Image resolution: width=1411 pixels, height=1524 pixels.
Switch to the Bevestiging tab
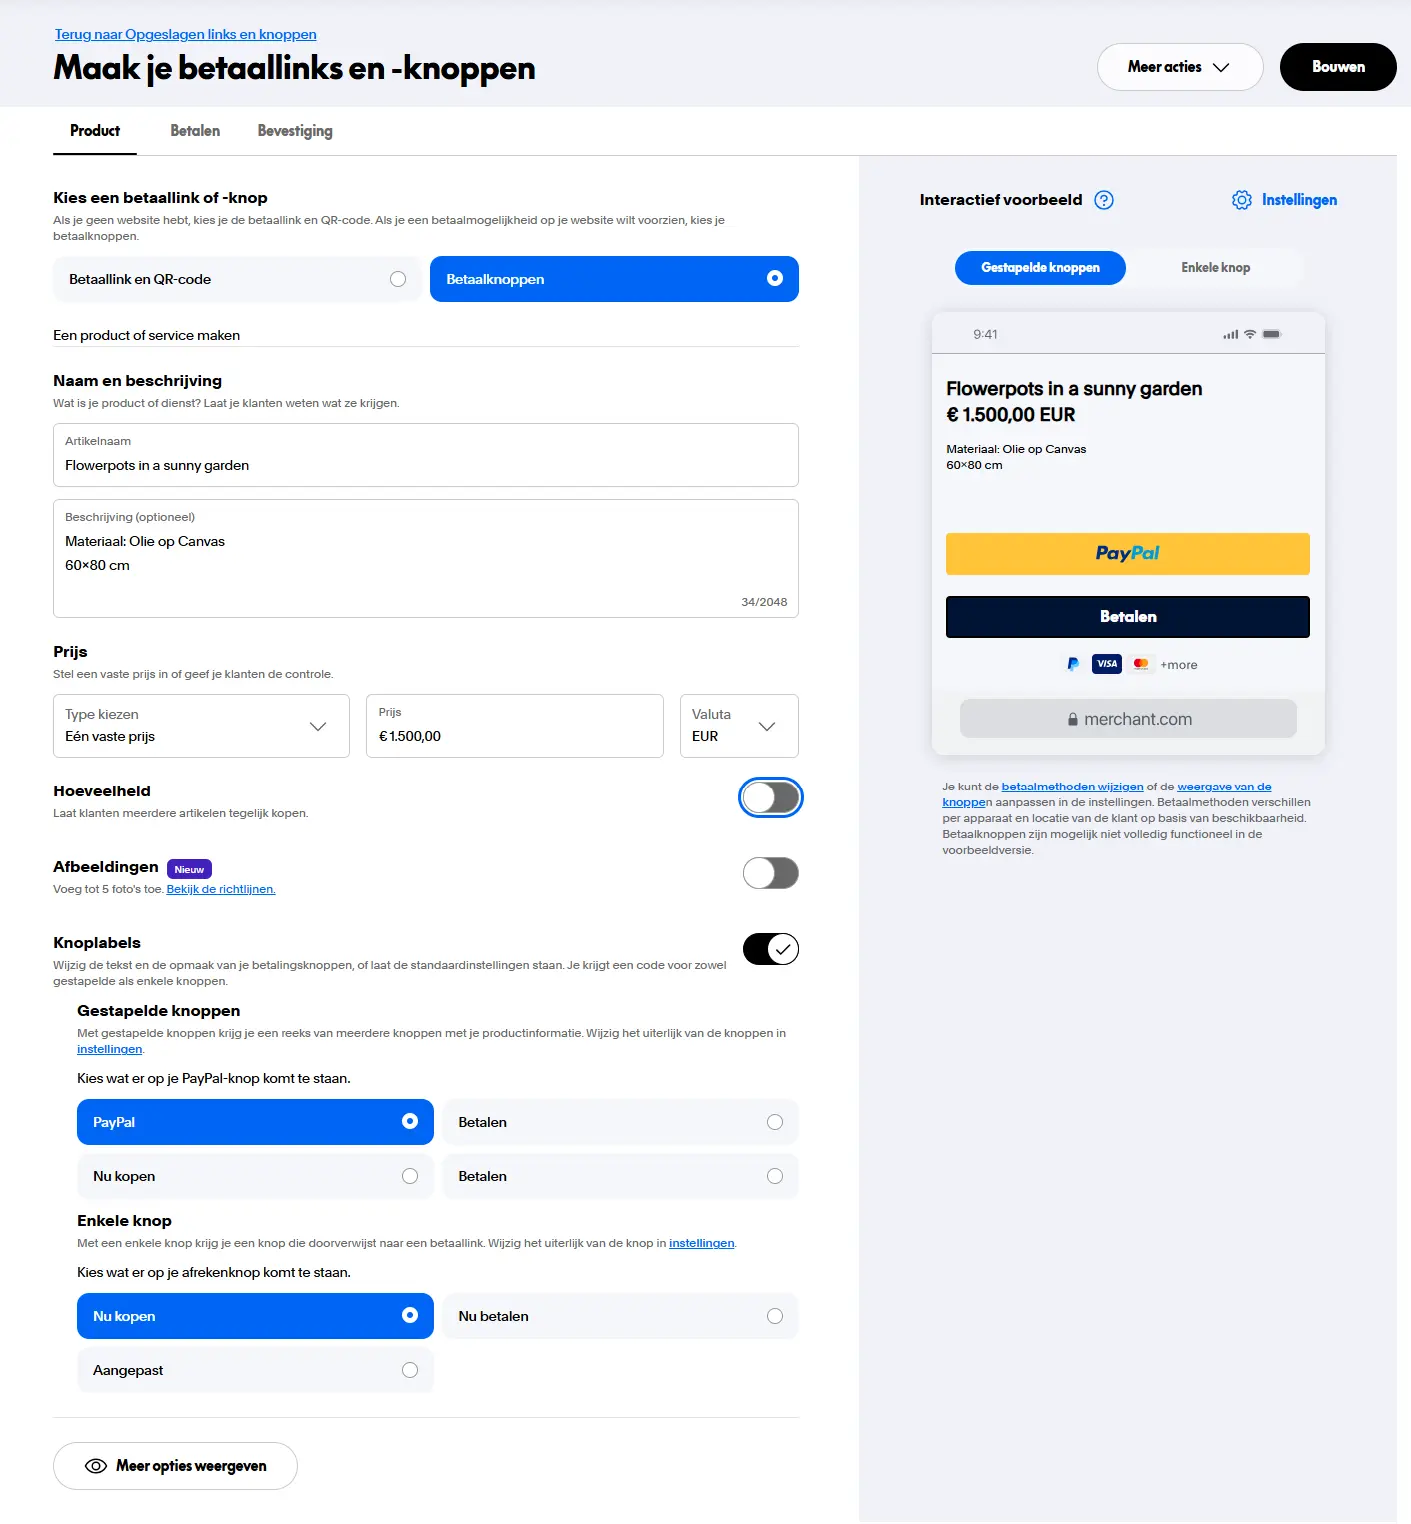tap(295, 131)
